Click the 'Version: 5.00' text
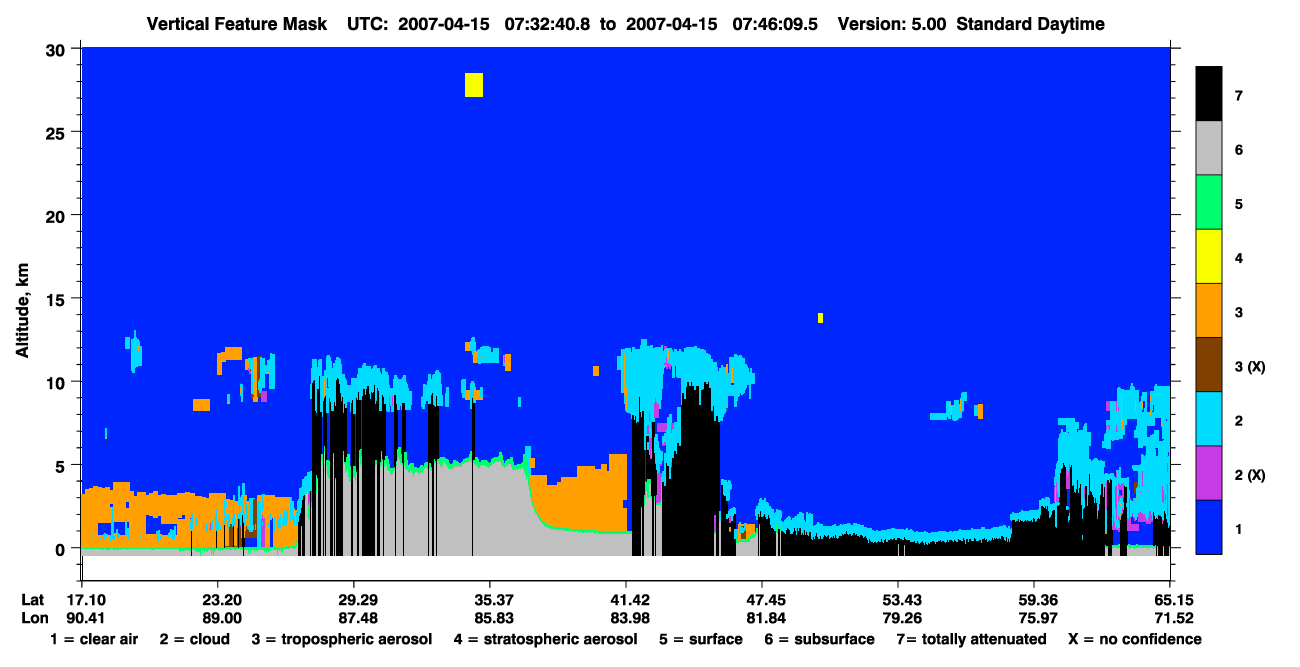 [891, 24]
